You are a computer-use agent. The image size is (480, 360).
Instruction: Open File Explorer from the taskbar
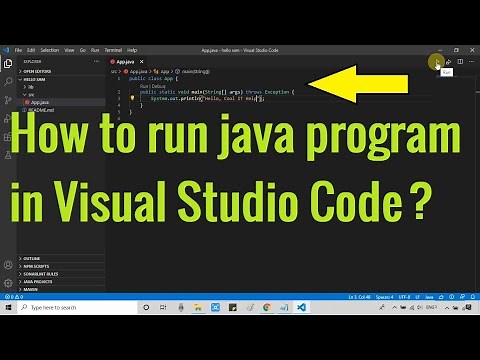pos(198,307)
